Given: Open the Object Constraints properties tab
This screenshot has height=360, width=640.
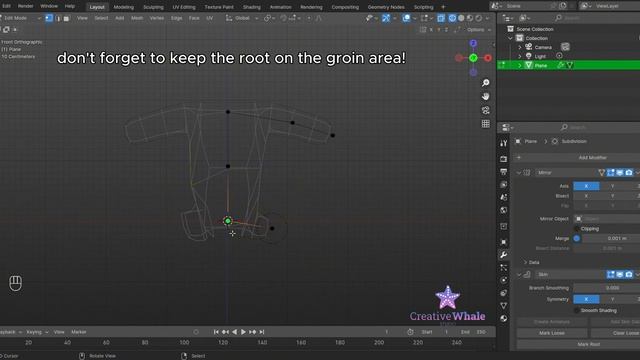Looking at the screenshot, I should [x=504, y=293].
